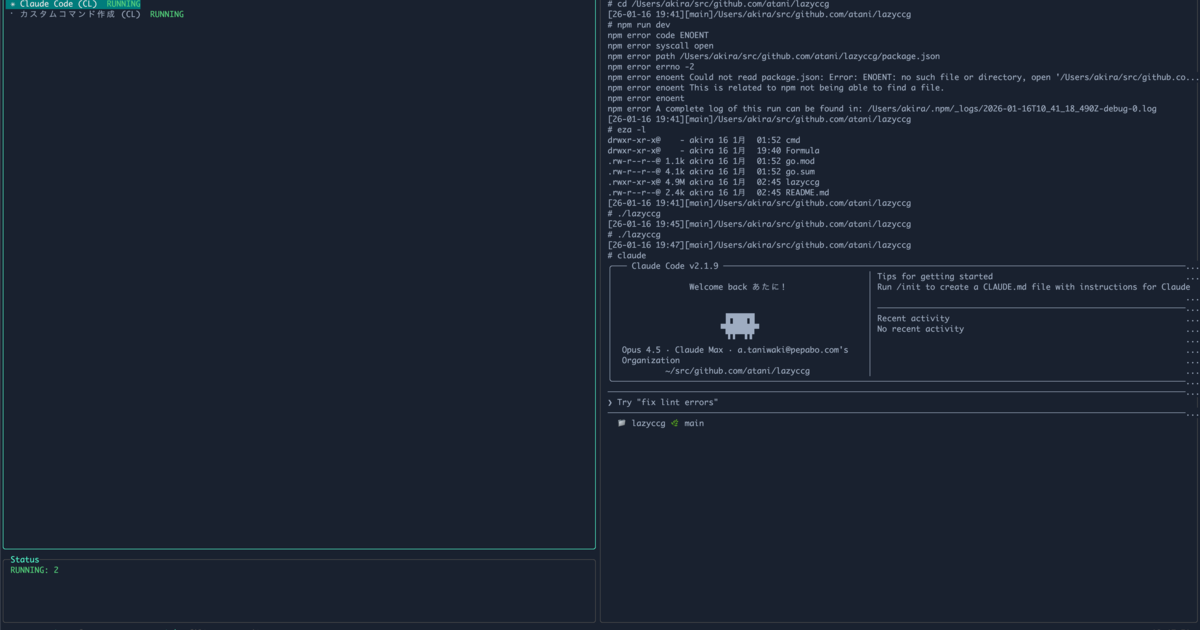
Task: Click the Claude Code pixel mascot icon
Action: coord(739,324)
